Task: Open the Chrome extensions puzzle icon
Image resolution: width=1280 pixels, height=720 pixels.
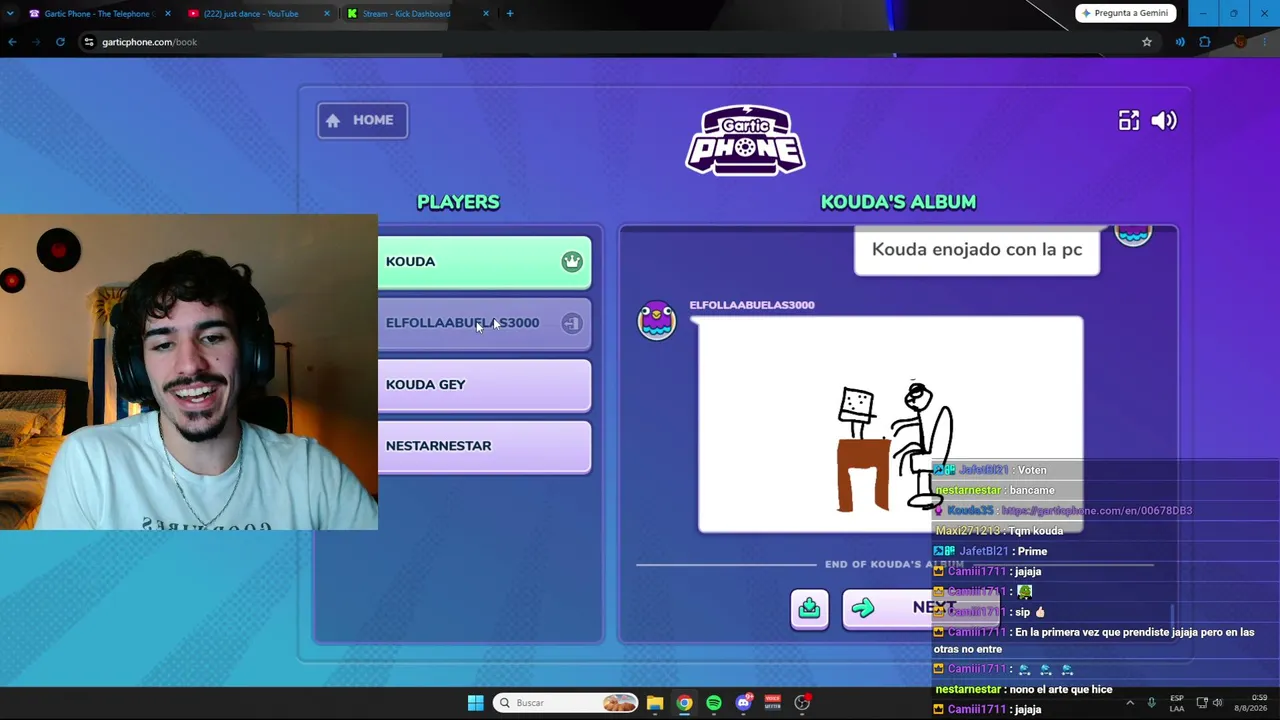Action: click(1205, 42)
